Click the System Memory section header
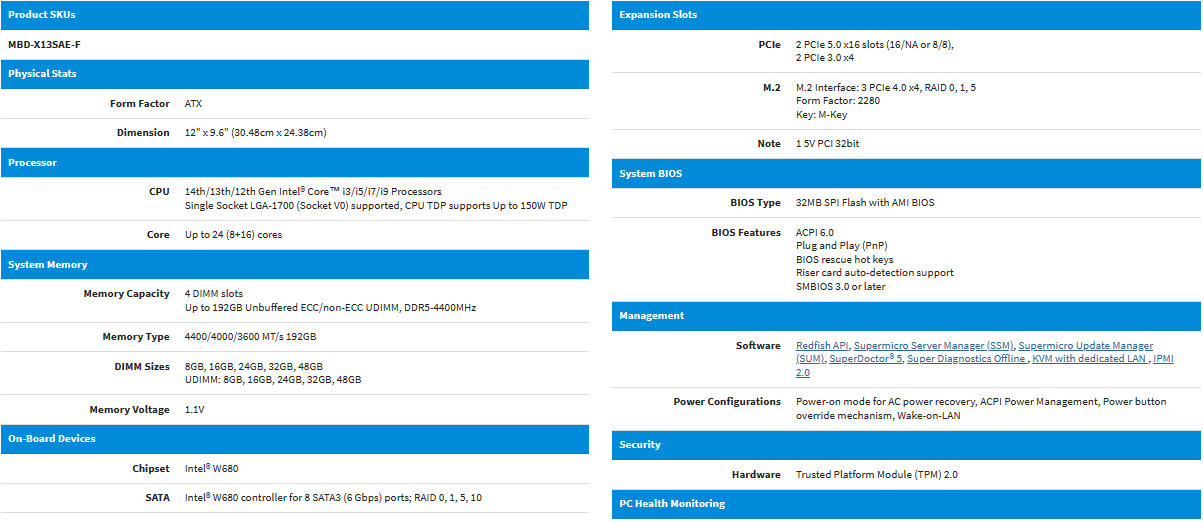1203x522 pixels. [295, 265]
